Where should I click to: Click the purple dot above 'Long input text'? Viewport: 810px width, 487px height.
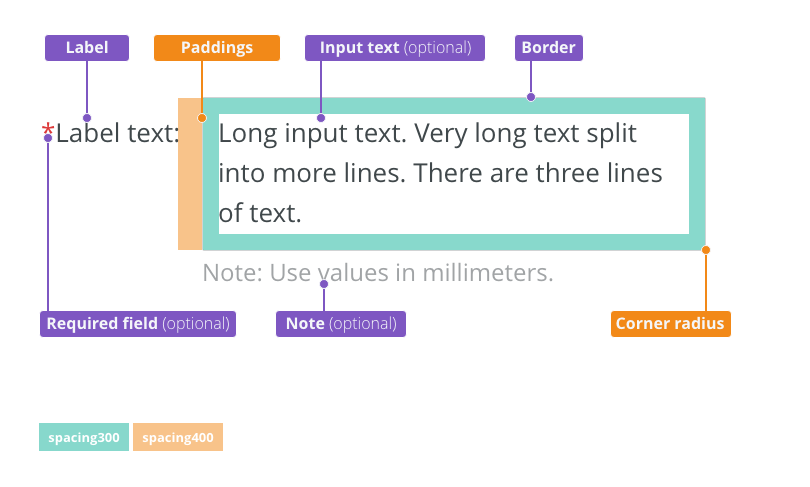(x=321, y=118)
